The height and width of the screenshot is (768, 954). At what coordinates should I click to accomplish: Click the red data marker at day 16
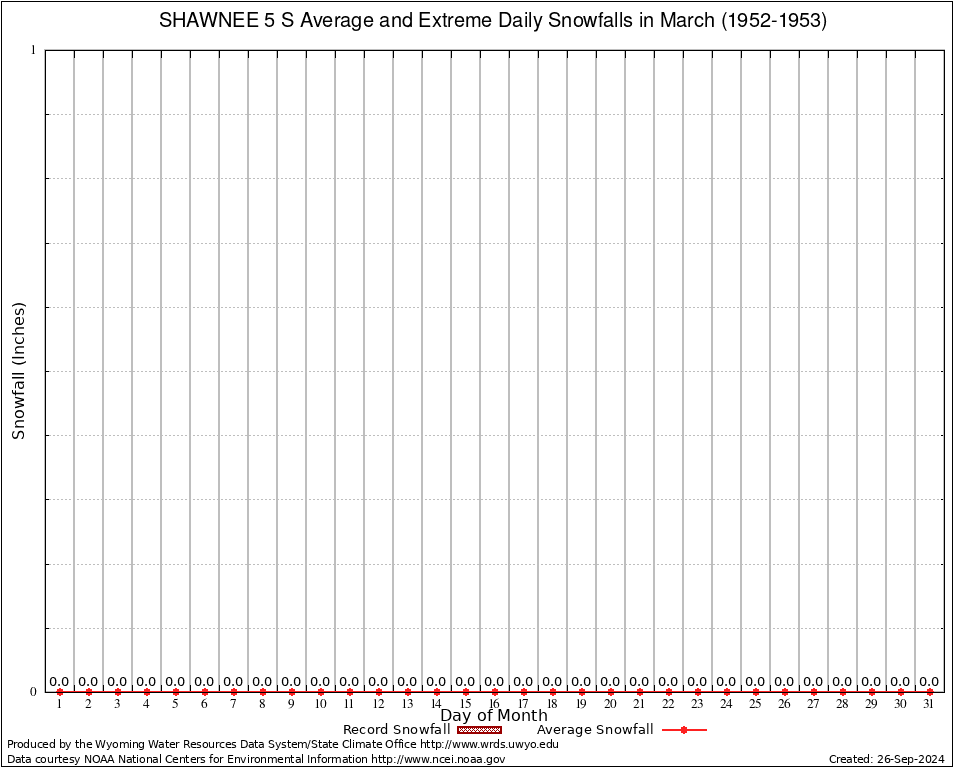tap(495, 692)
